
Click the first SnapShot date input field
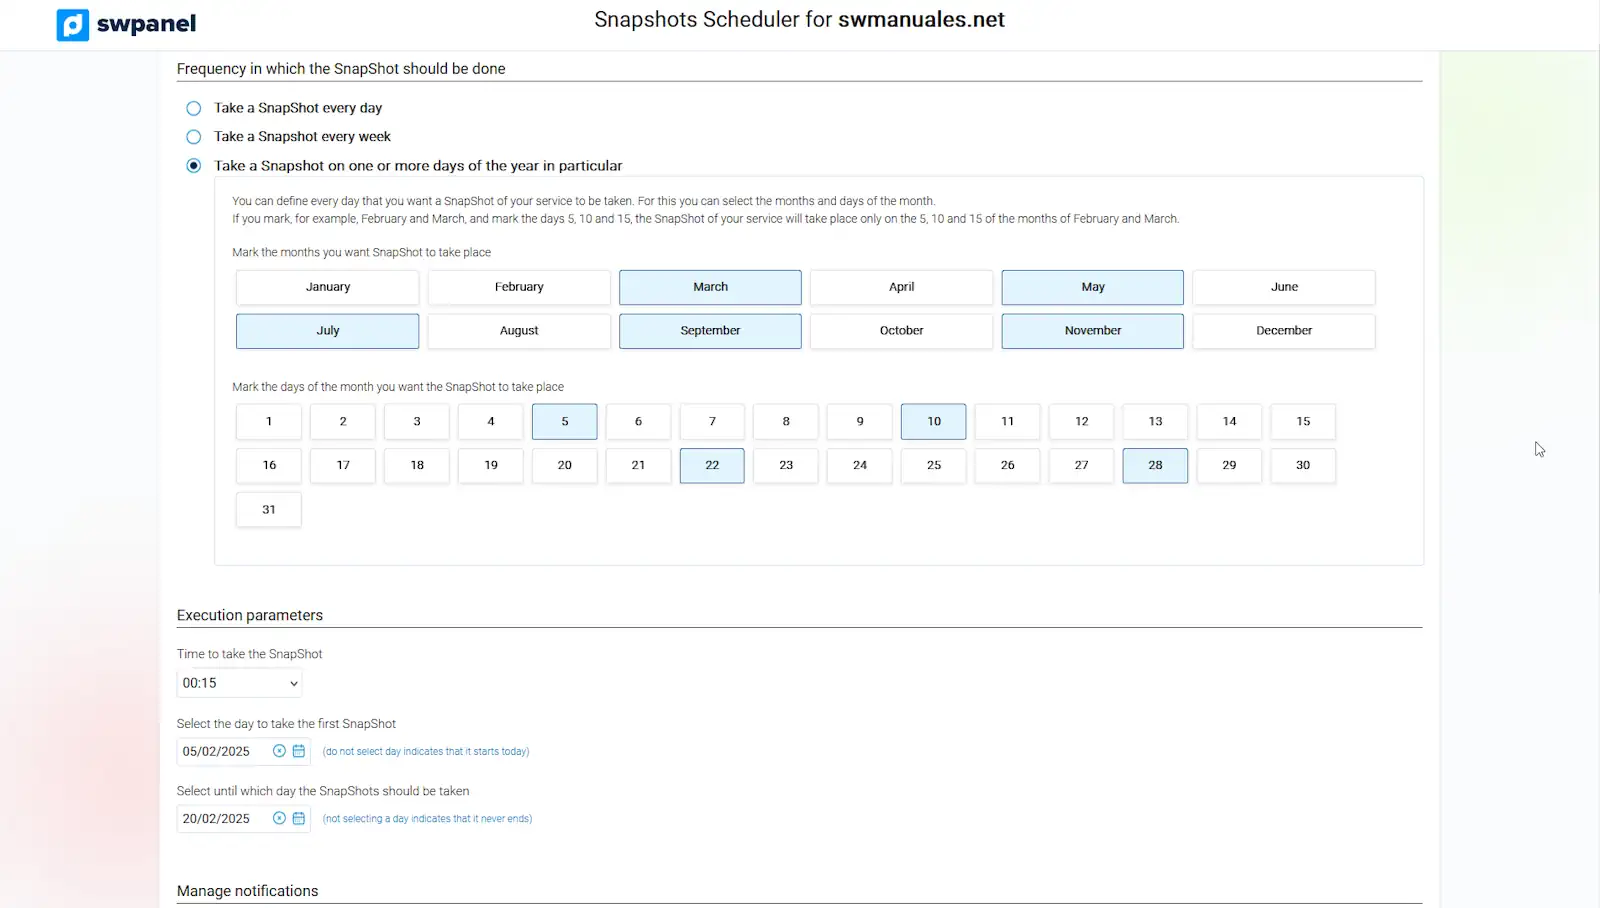[x=222, y=751]
